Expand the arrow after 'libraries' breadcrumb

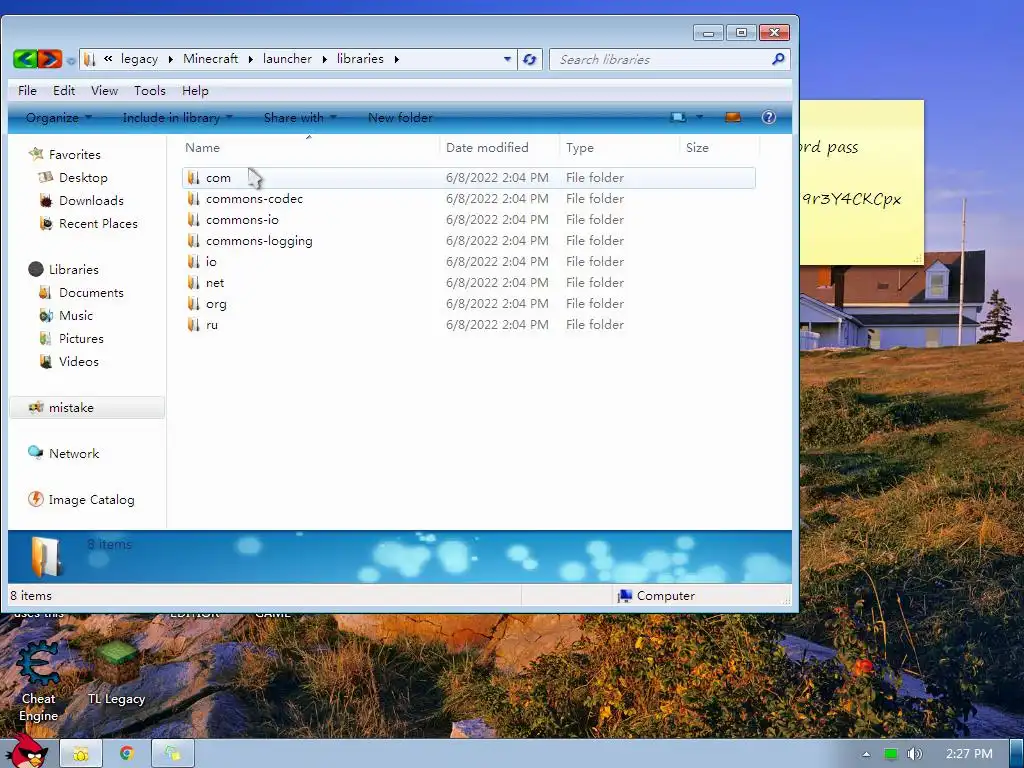[x=396, y=59]
